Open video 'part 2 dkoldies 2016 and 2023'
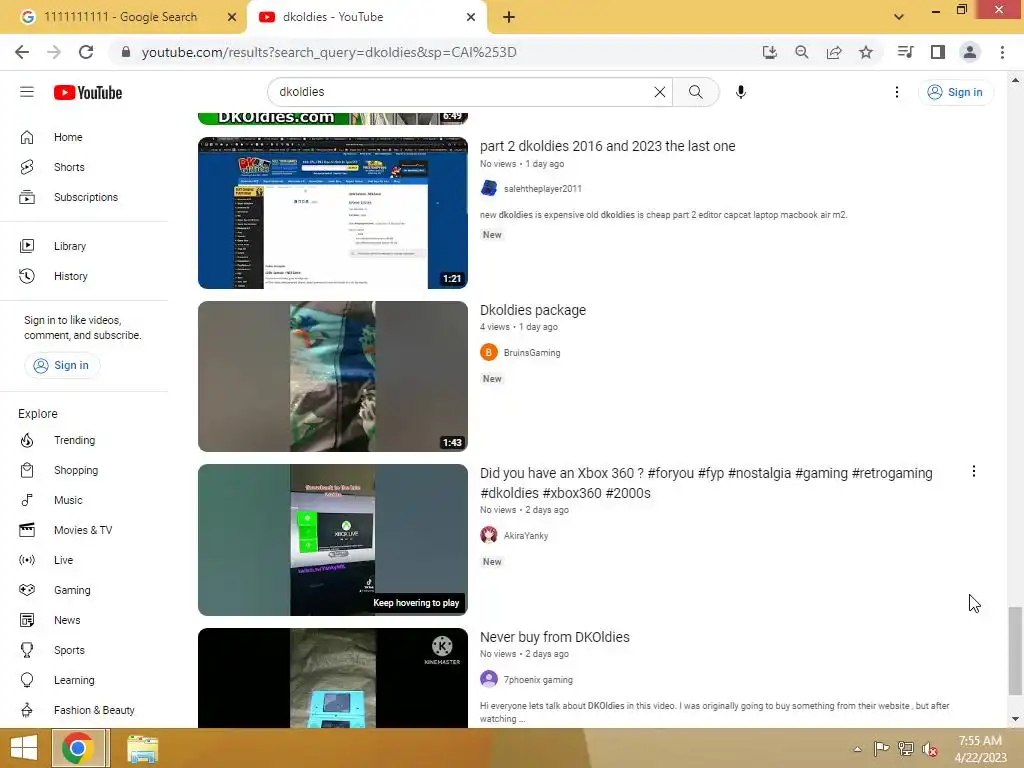Viewport: 1024px width, 768px height. click(607, 146)
